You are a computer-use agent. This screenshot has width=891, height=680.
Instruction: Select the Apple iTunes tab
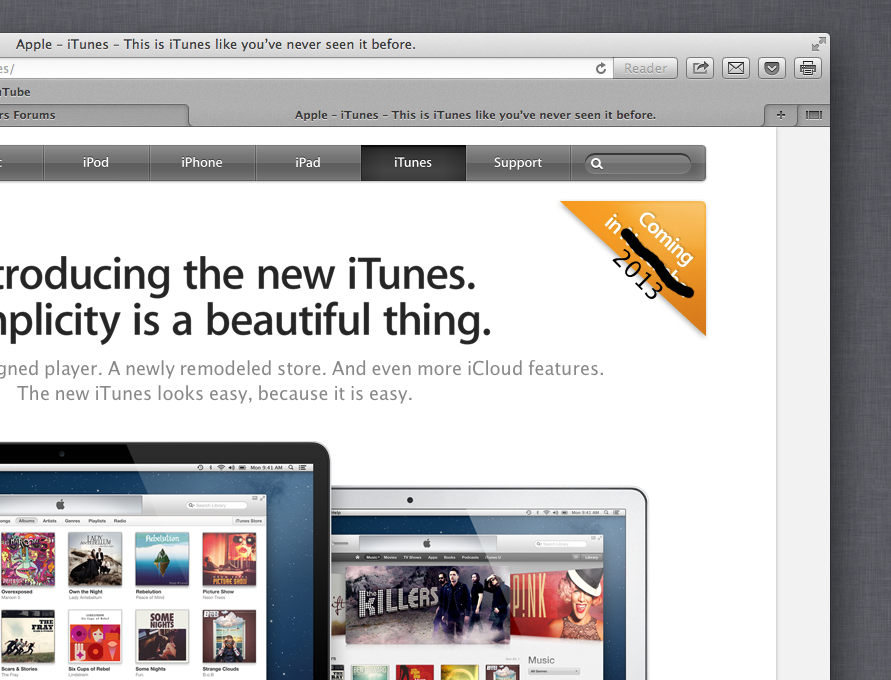coord(475,115)
